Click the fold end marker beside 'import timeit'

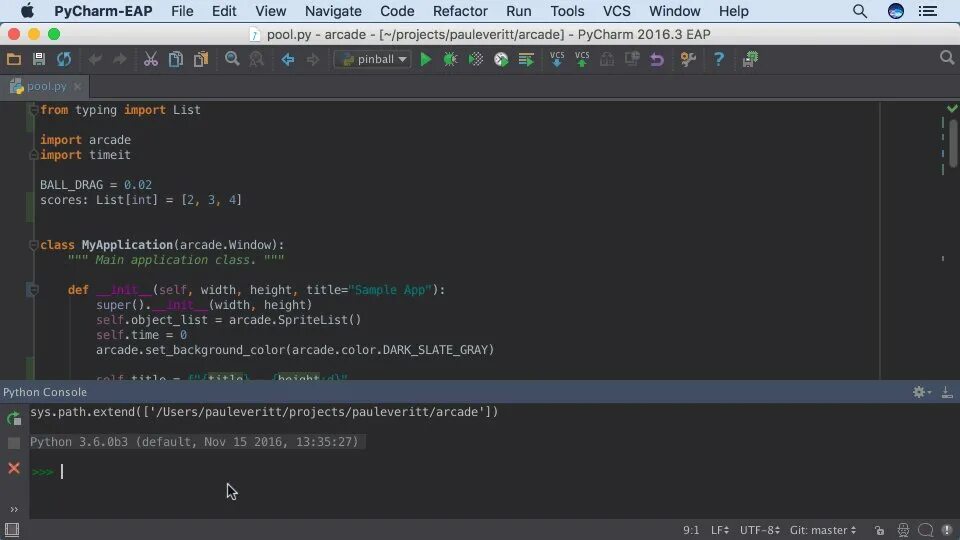tap(34, 155)
